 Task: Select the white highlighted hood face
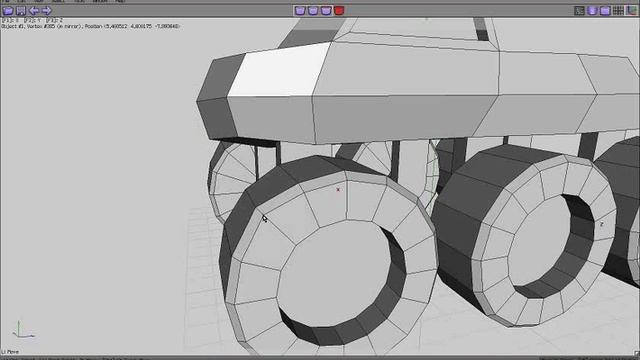point(279,71)
